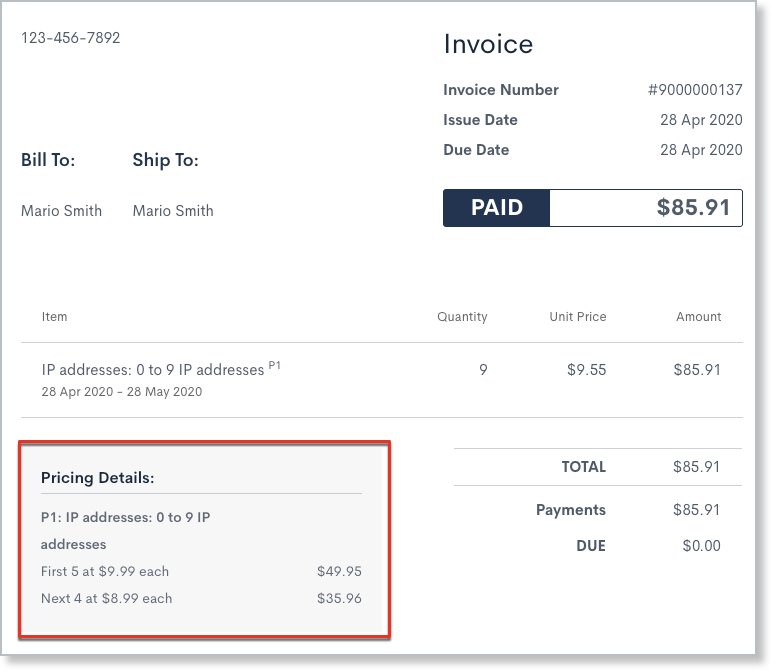Click the Amount column header
The height and width of the screenshot is (670, 771).
click(x=698, y=317)
